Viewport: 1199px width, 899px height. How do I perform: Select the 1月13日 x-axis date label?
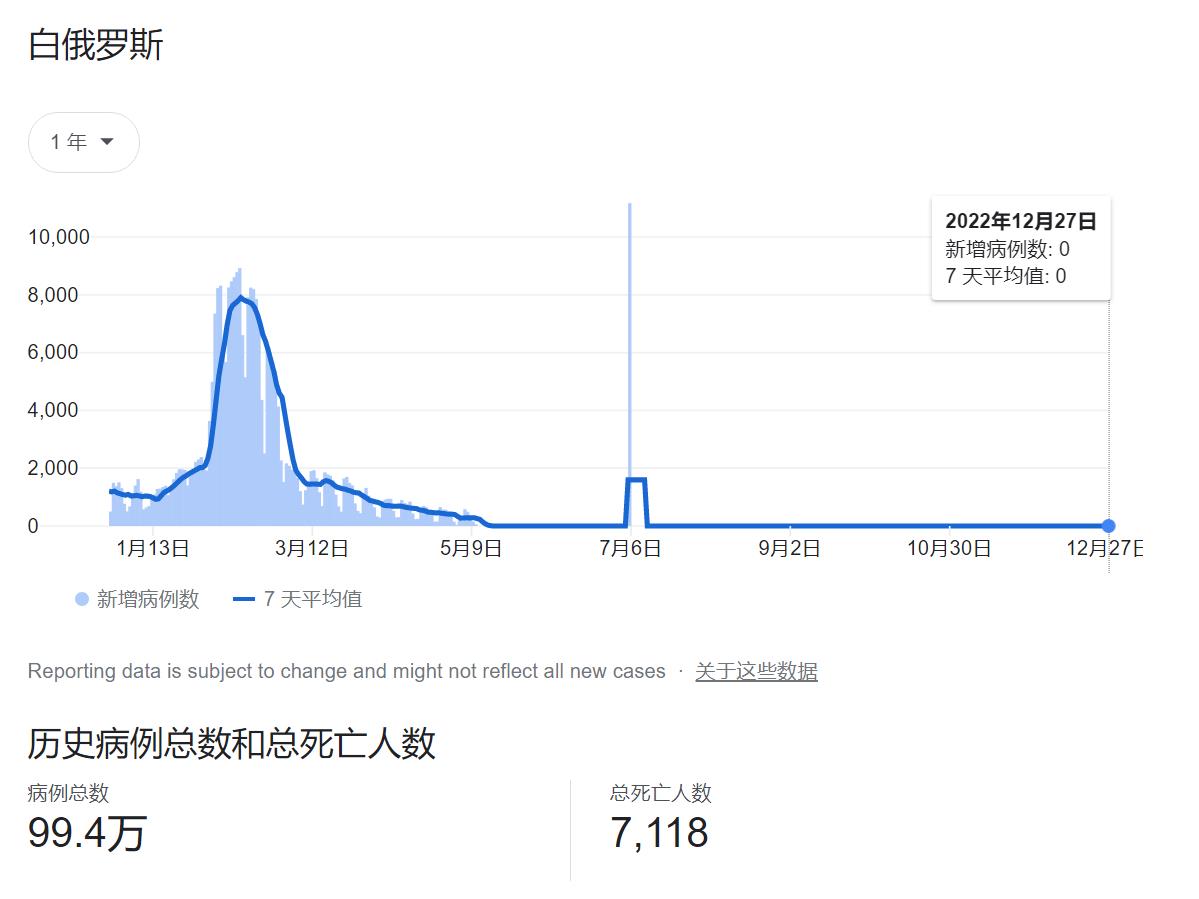(x=153, y=548)
